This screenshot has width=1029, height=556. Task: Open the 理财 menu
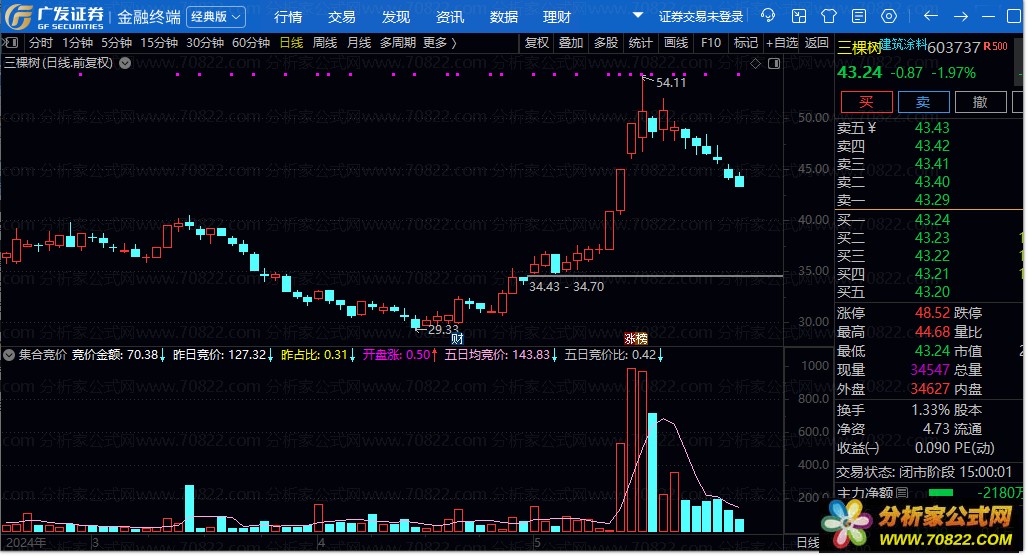point(556,17)
